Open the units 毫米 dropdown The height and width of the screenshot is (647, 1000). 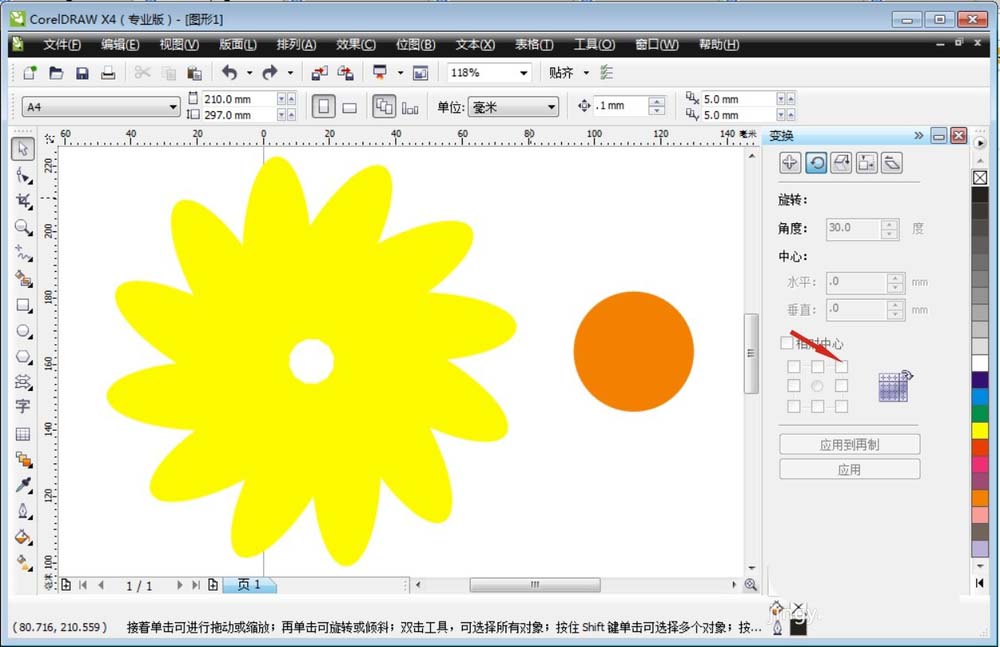point(550,107)
